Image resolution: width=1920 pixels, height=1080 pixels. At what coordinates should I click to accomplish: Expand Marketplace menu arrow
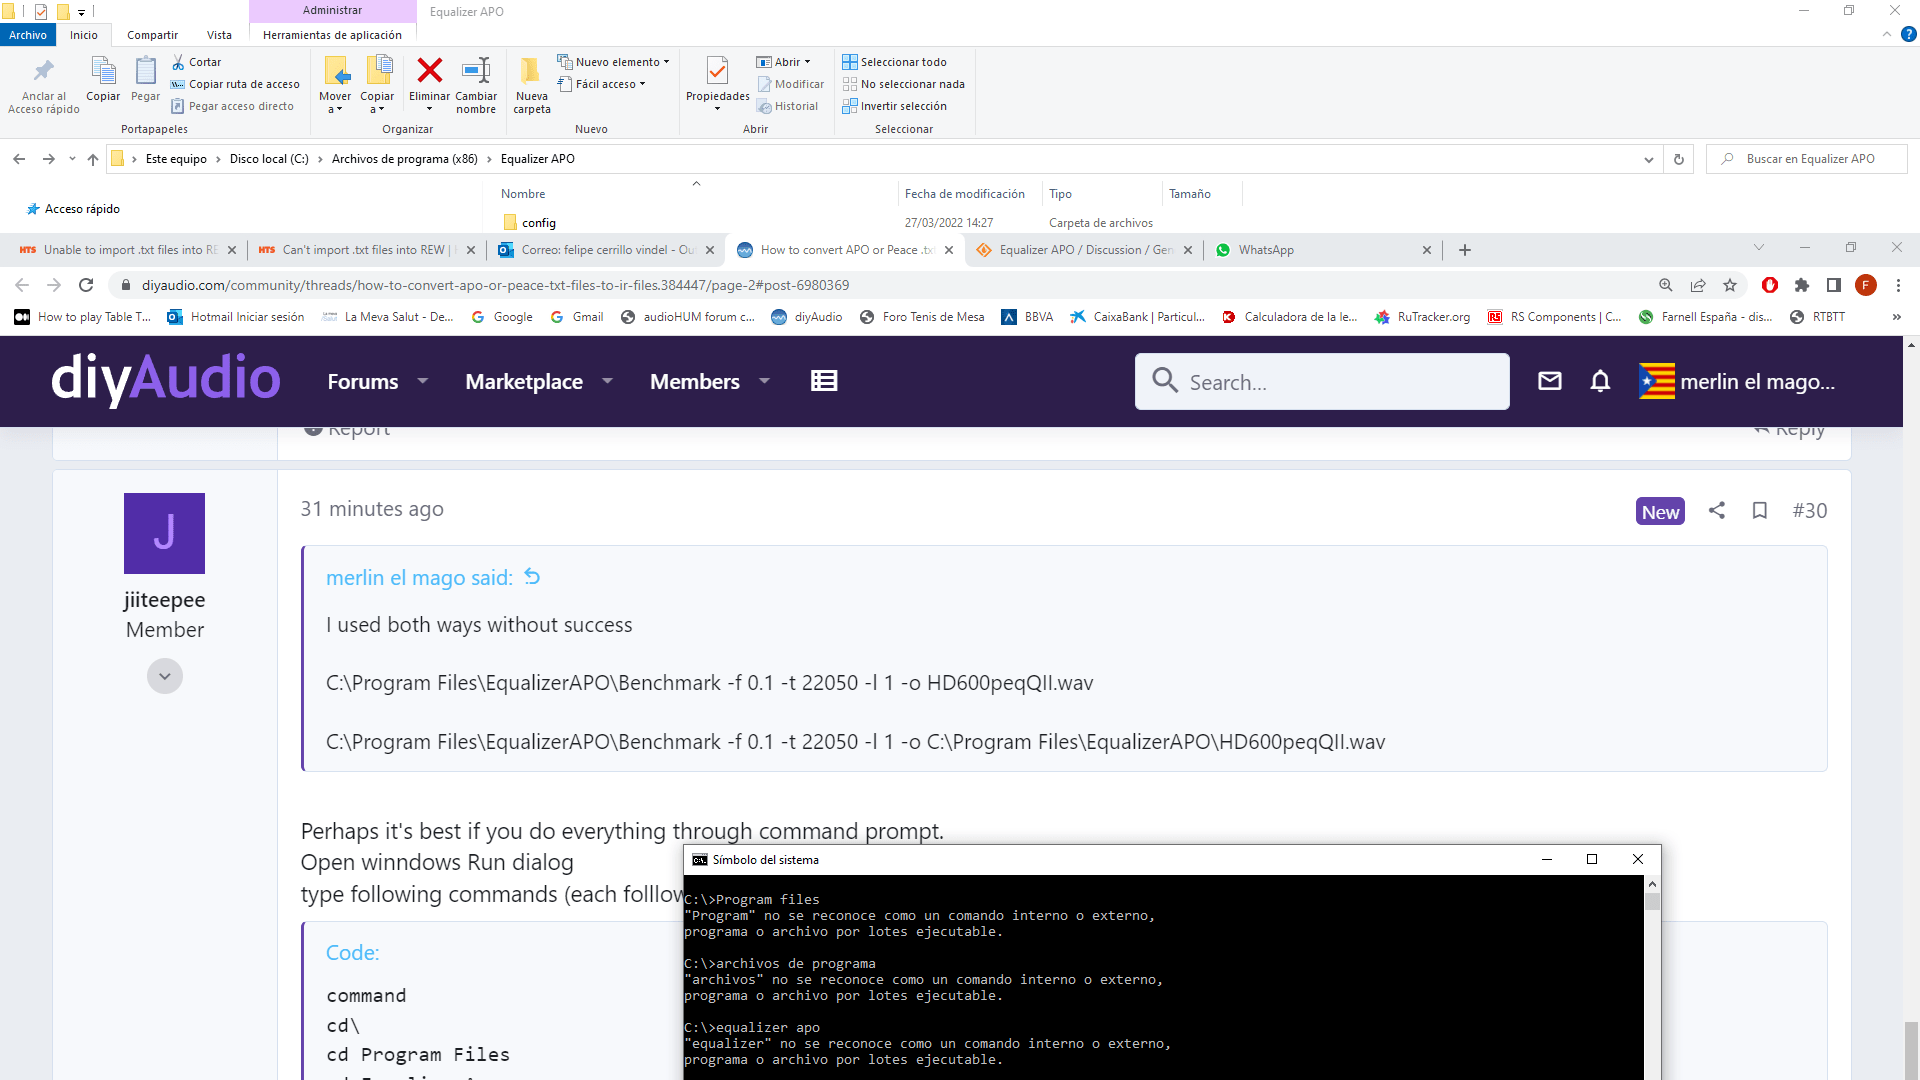click(x=607, y=381)
